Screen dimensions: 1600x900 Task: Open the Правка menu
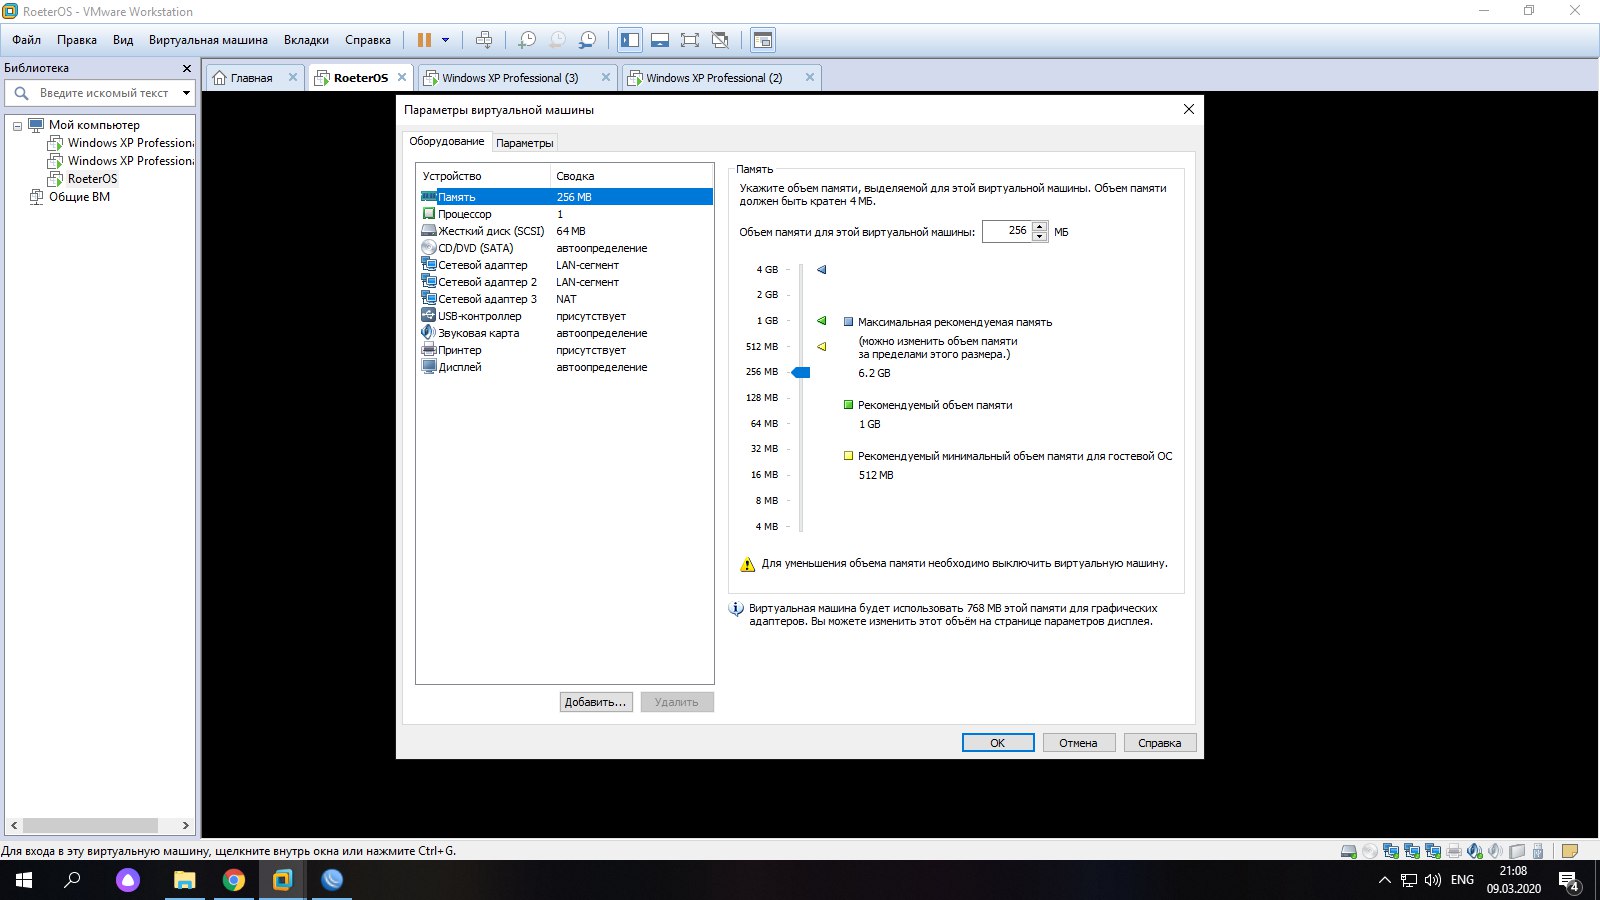(x=77, y=40)
